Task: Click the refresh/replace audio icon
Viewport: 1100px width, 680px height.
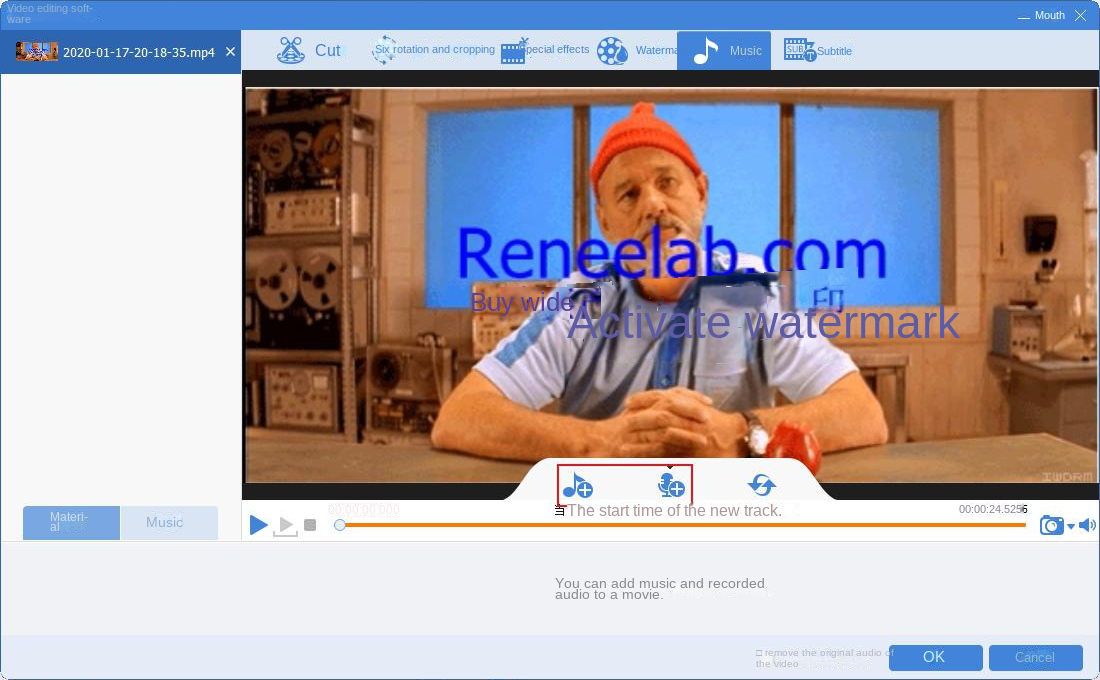Action: click(x=762, y=484)
